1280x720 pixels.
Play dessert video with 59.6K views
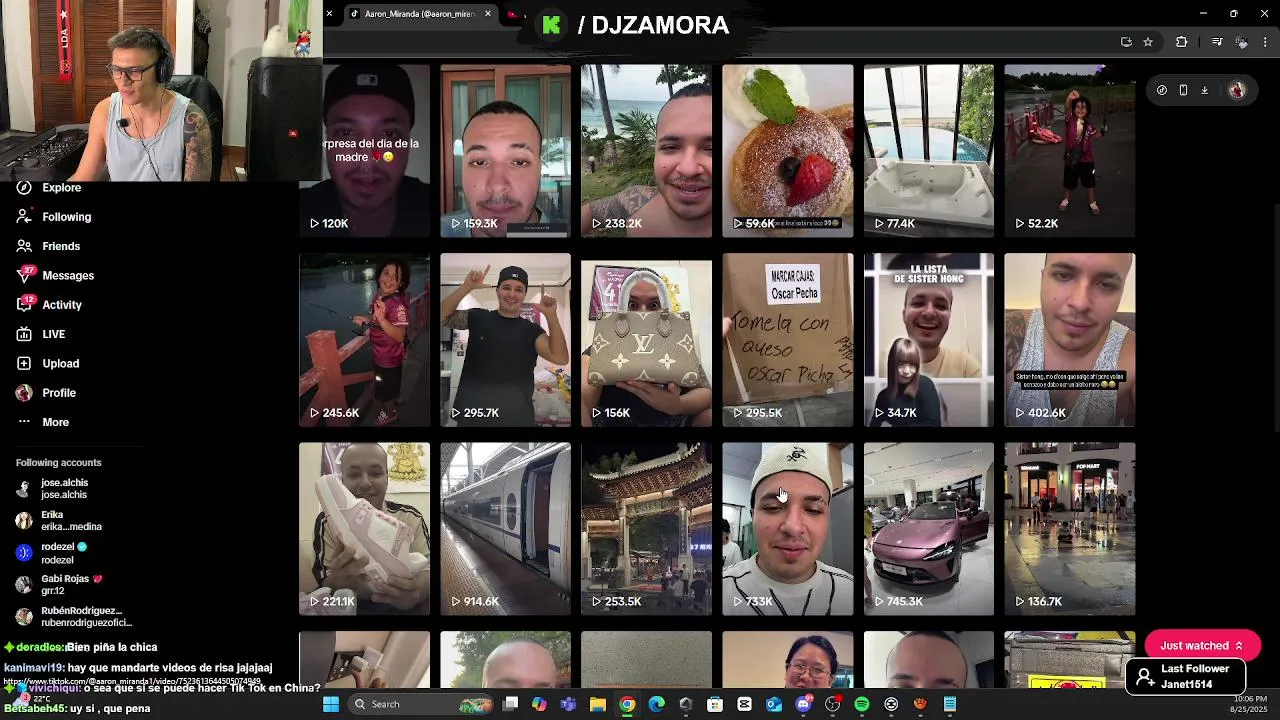[788, 151]
